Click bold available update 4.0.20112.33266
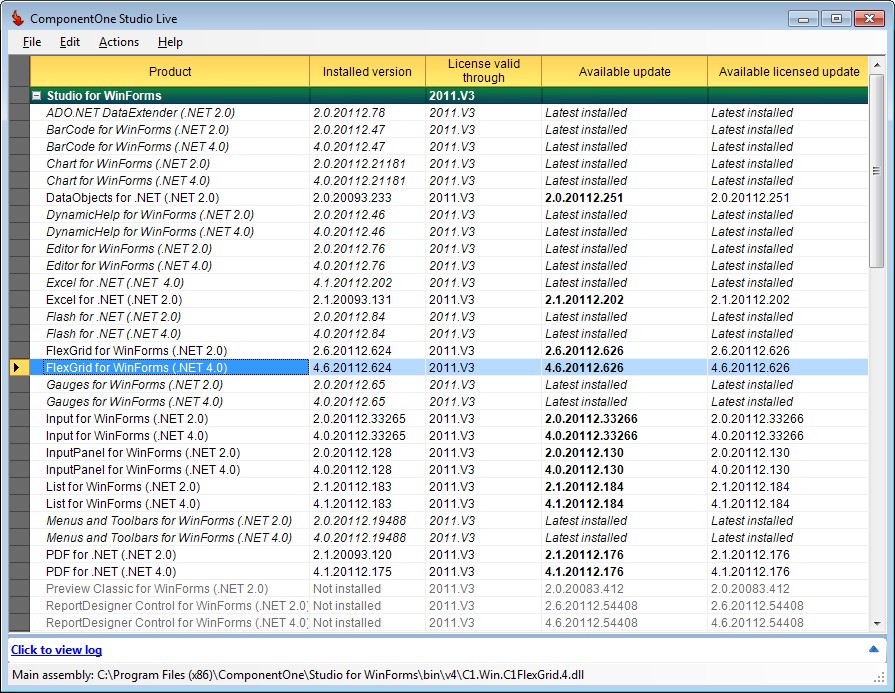895x693 pixels. click(591, 436)
